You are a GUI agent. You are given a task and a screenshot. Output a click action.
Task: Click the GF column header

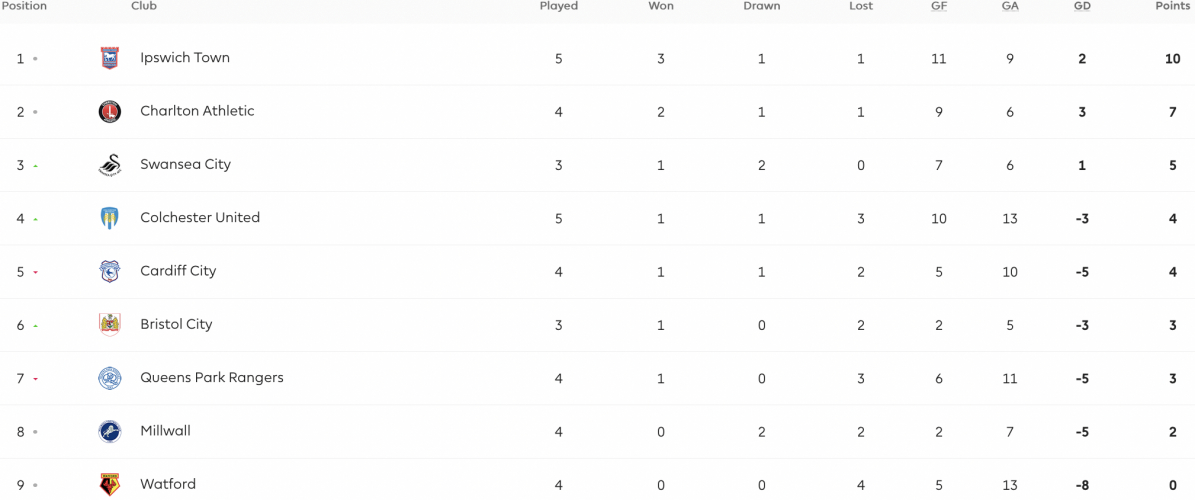(x=938, y=6)
